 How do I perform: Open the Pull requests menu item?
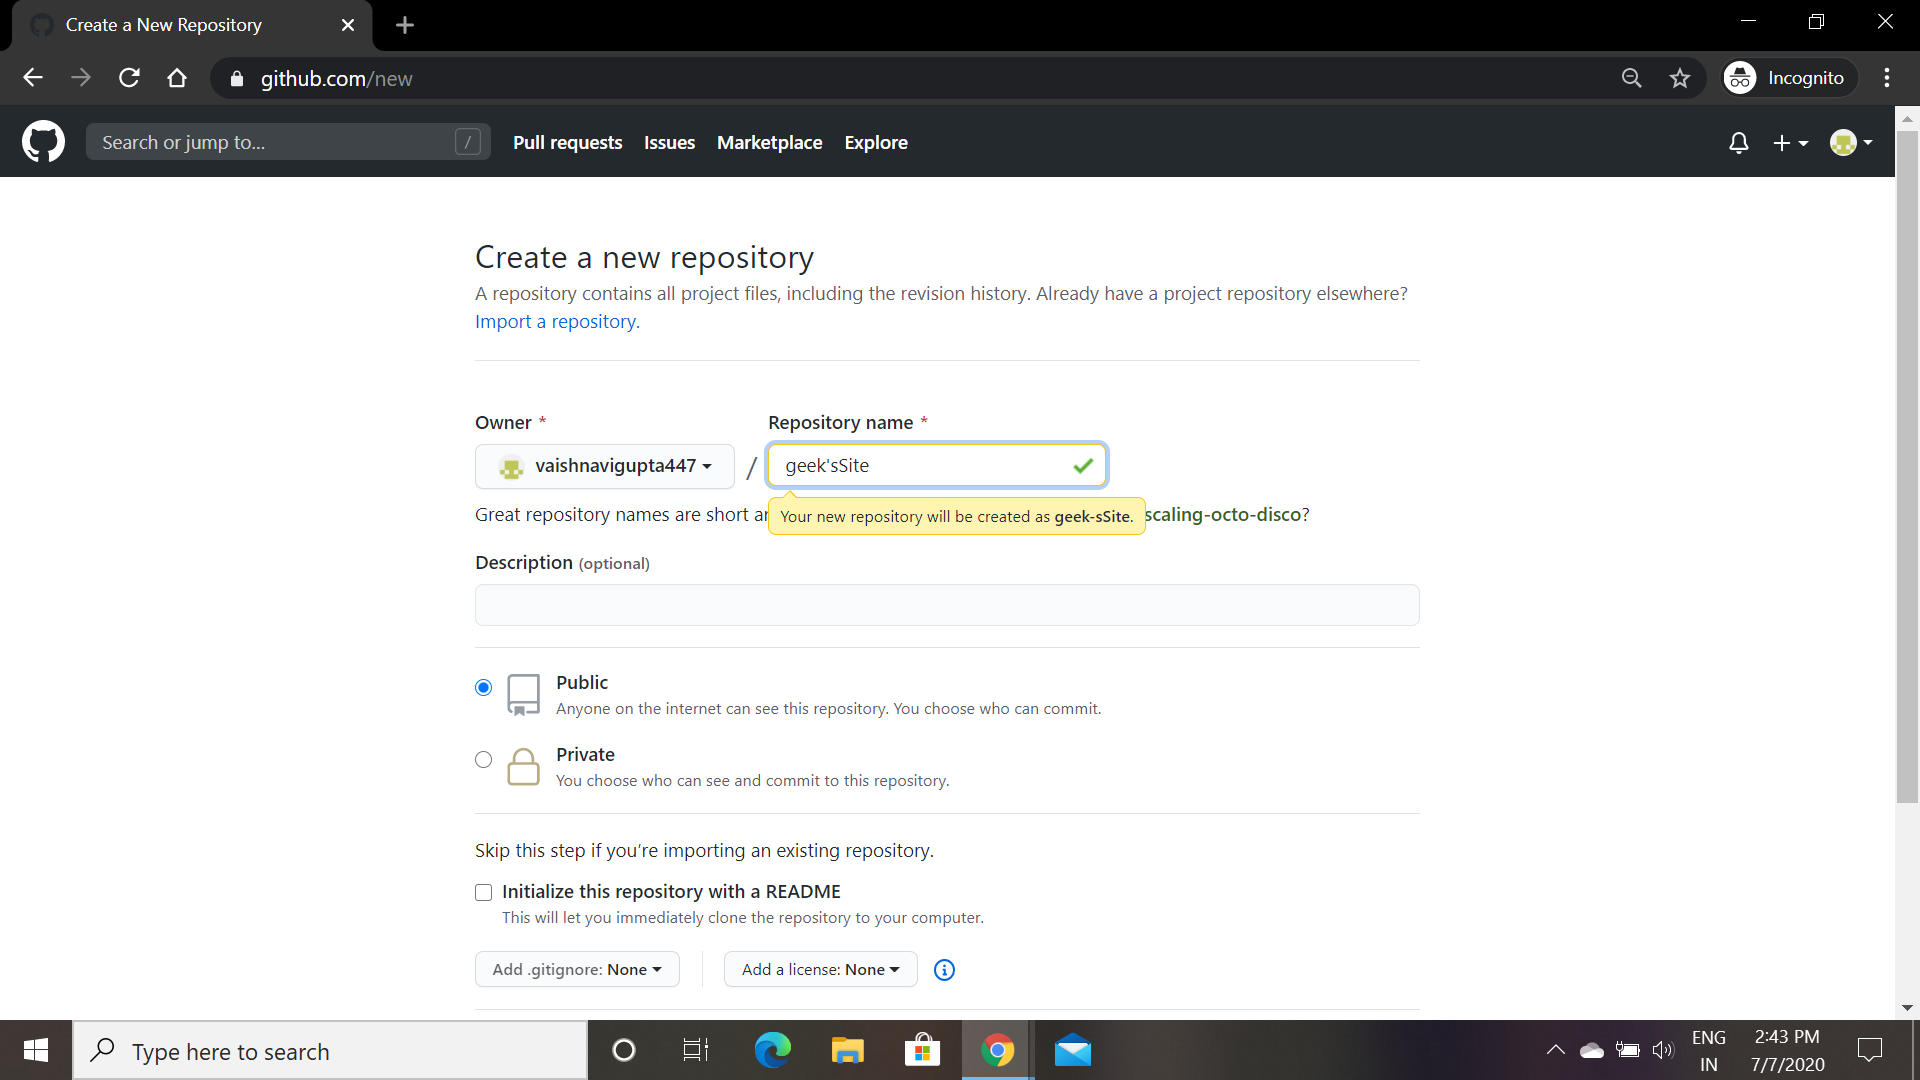(567, 143)
